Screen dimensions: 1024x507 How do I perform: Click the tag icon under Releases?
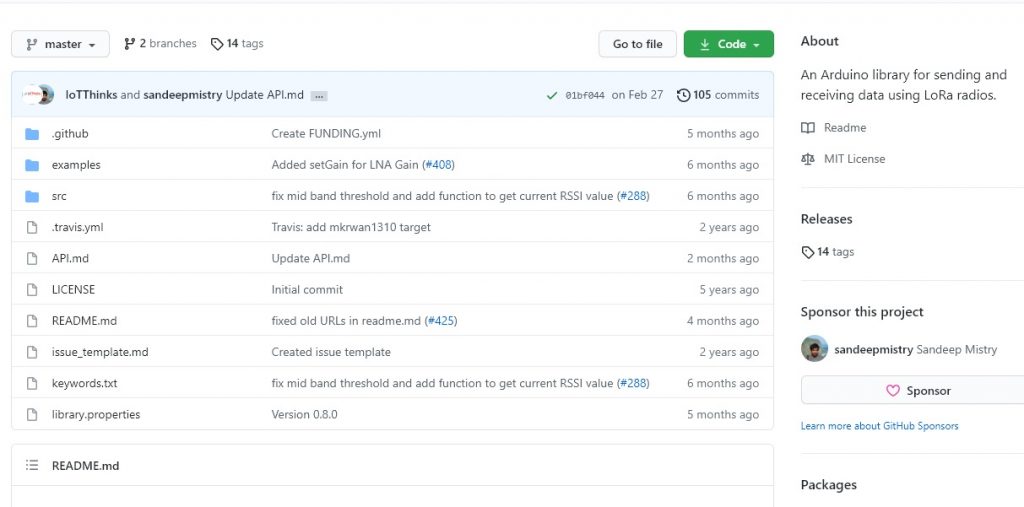[808, 252]
